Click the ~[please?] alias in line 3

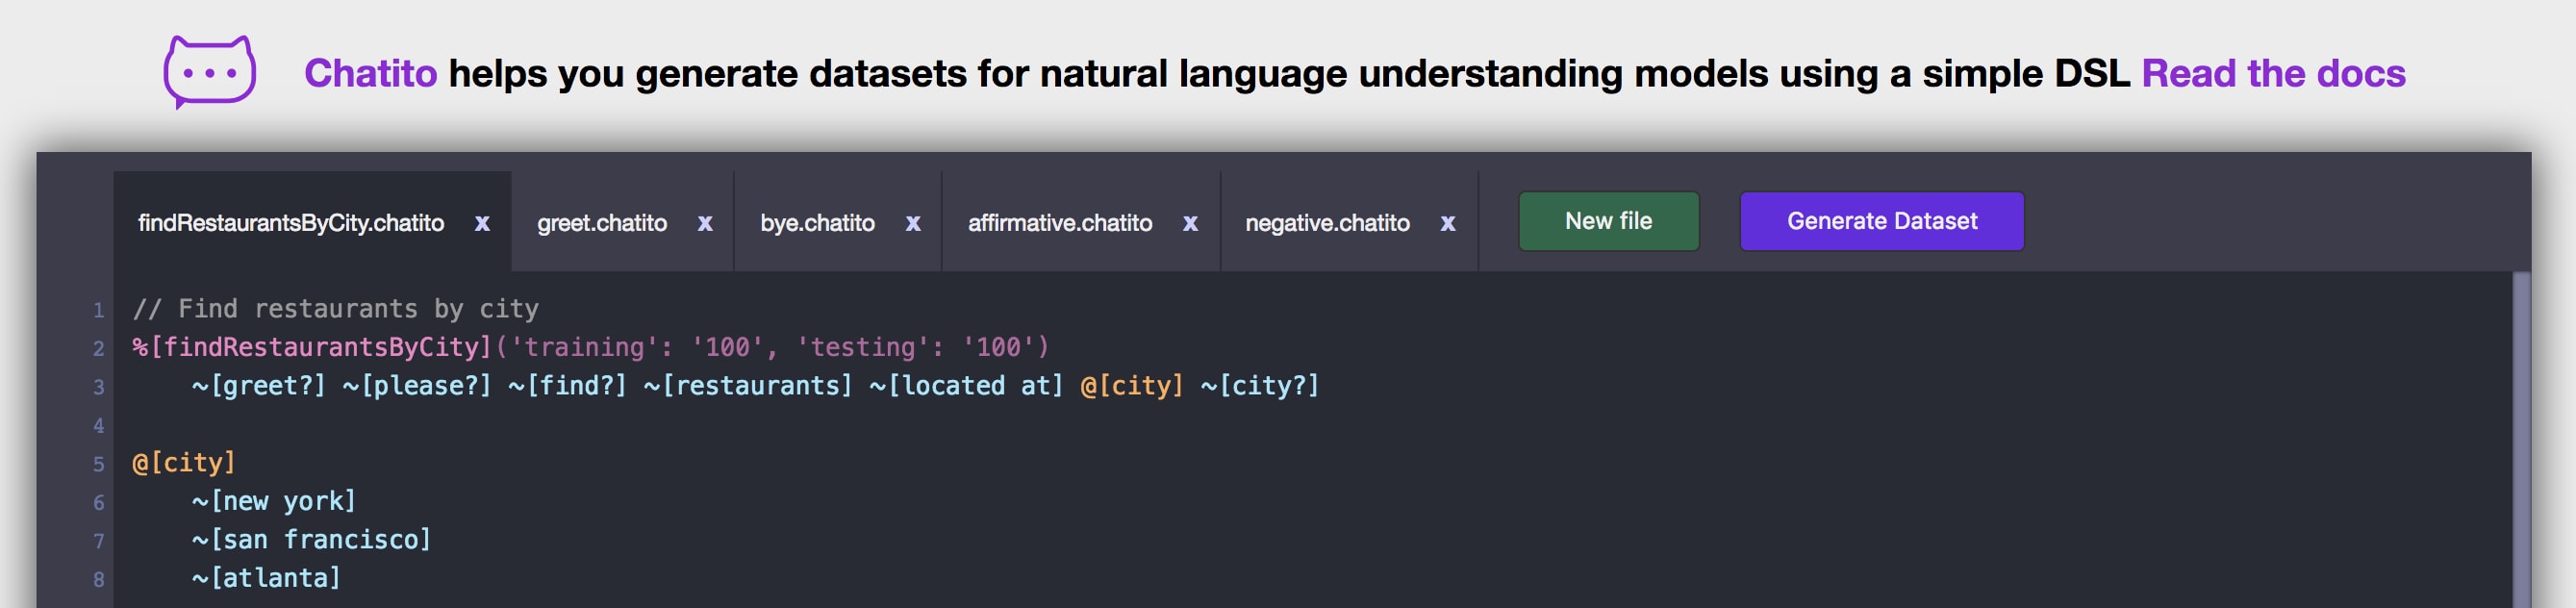(417, 386)
